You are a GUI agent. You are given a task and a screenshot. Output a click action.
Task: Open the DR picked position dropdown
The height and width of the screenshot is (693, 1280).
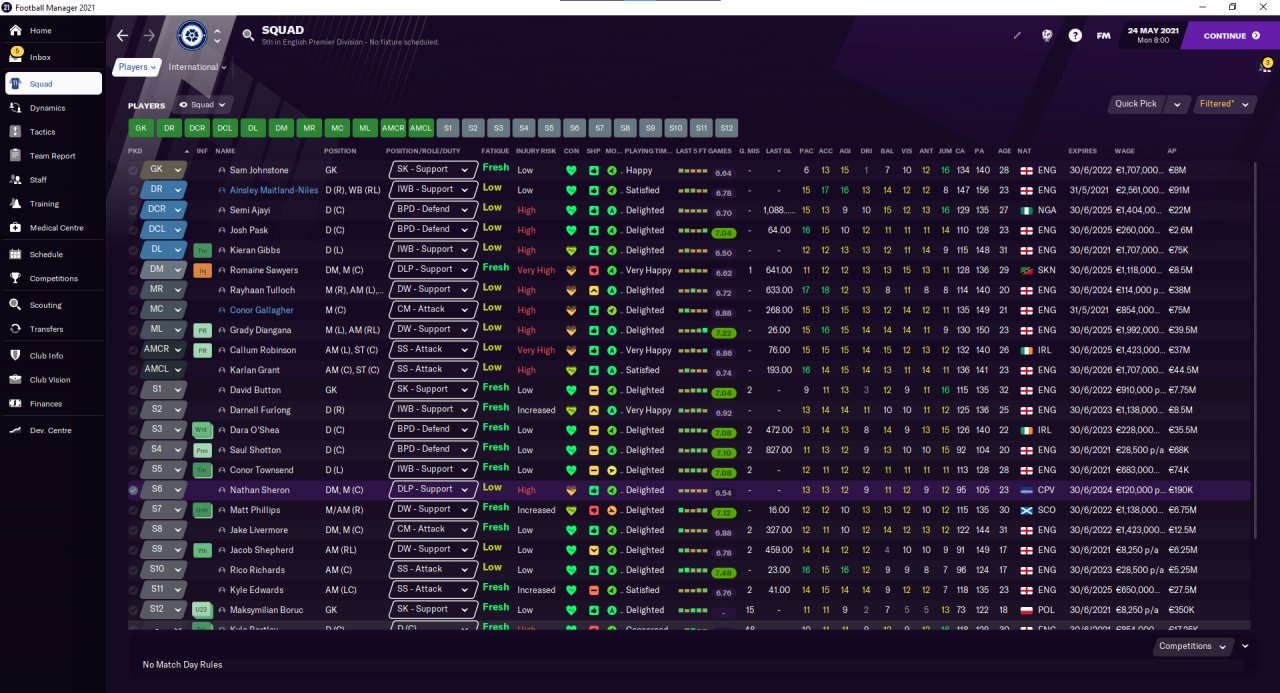(x=164, y=190)
